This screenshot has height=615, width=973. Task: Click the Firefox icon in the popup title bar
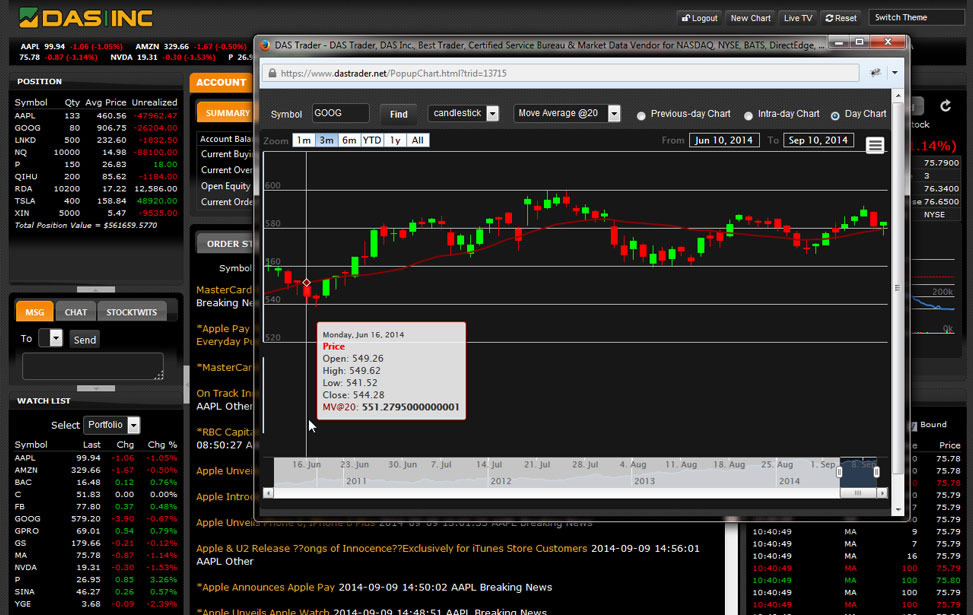(265, 45)
